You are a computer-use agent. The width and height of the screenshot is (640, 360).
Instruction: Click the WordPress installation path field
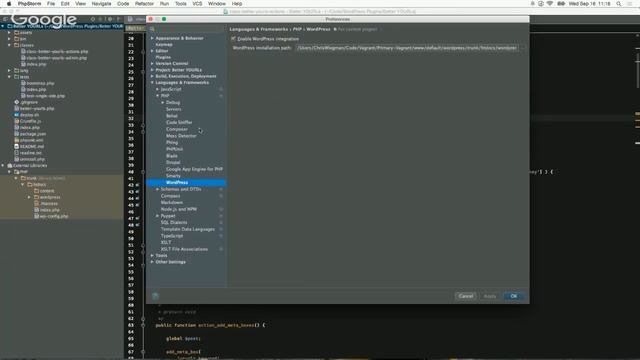coord(407,48)
